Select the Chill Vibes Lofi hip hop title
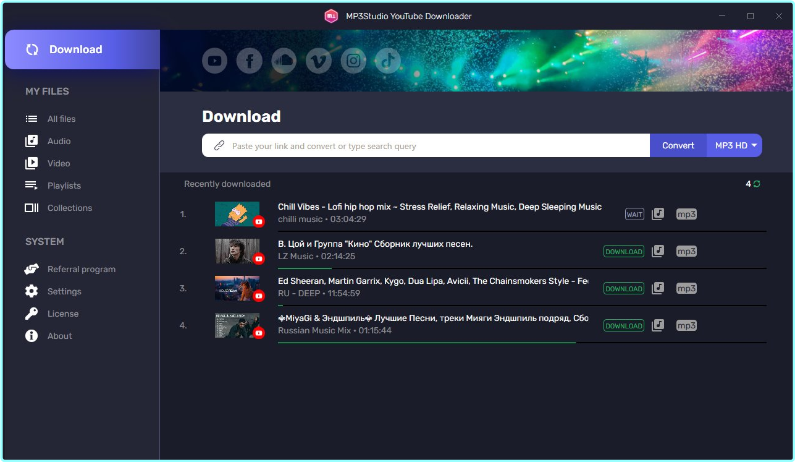 [x=440, y=207]
